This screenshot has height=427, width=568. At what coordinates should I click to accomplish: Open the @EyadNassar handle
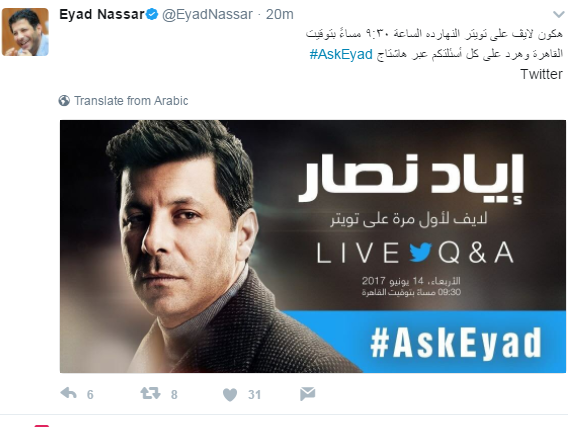coord(207,14)
